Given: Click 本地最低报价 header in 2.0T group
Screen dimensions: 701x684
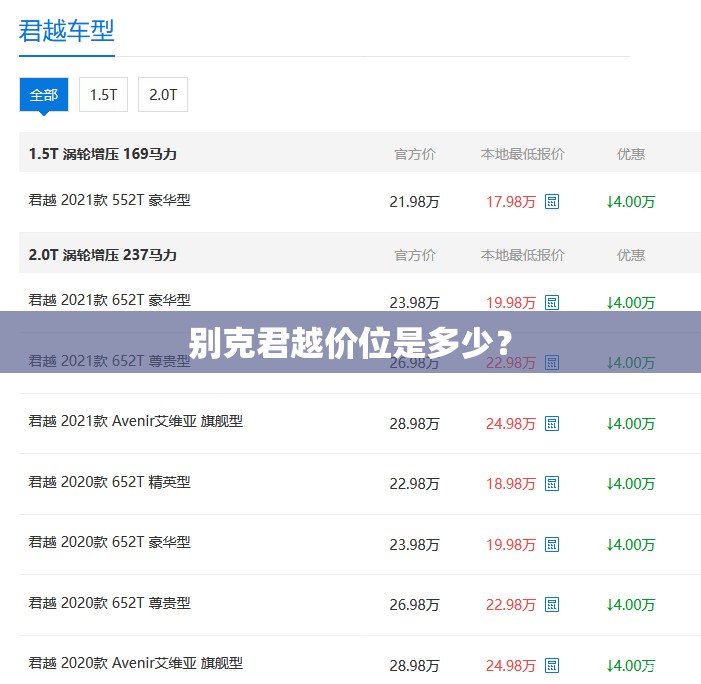Looking at the screenshot, I should [523, 256].
